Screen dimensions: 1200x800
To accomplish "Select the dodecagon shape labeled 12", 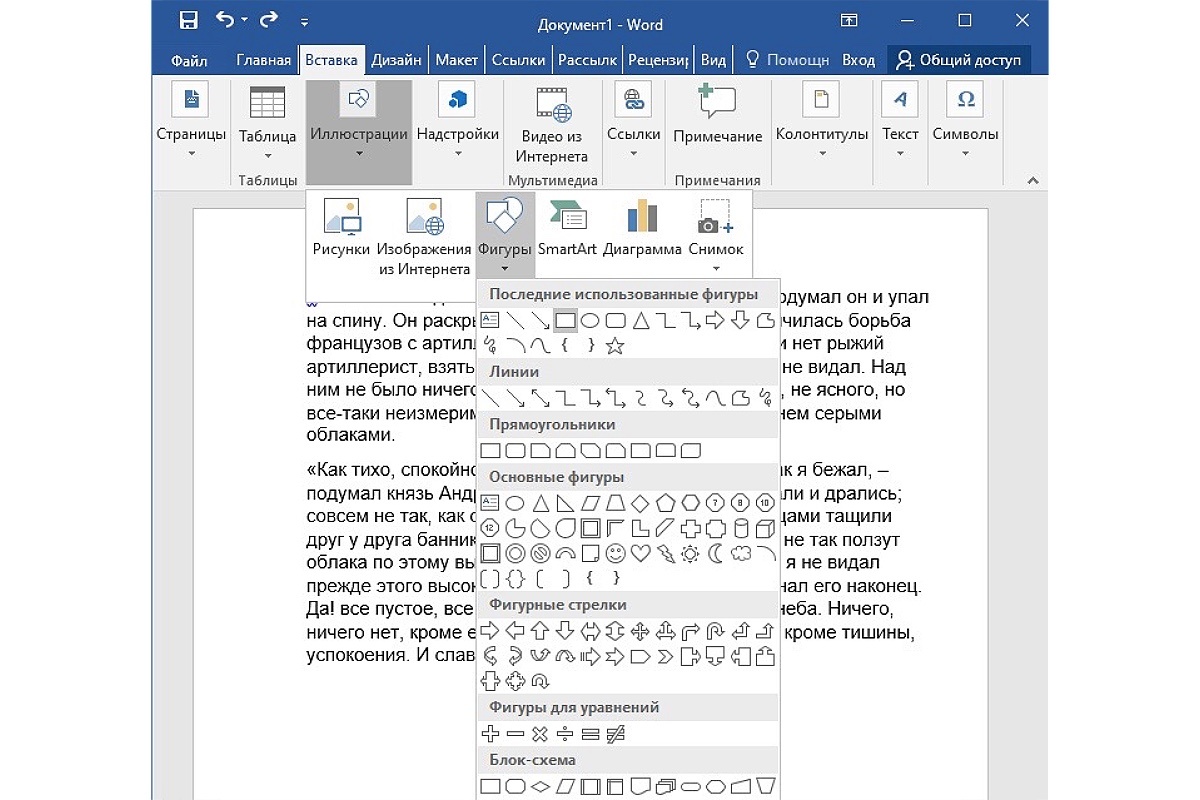I will pyautogui.click(x=490, y=528).
